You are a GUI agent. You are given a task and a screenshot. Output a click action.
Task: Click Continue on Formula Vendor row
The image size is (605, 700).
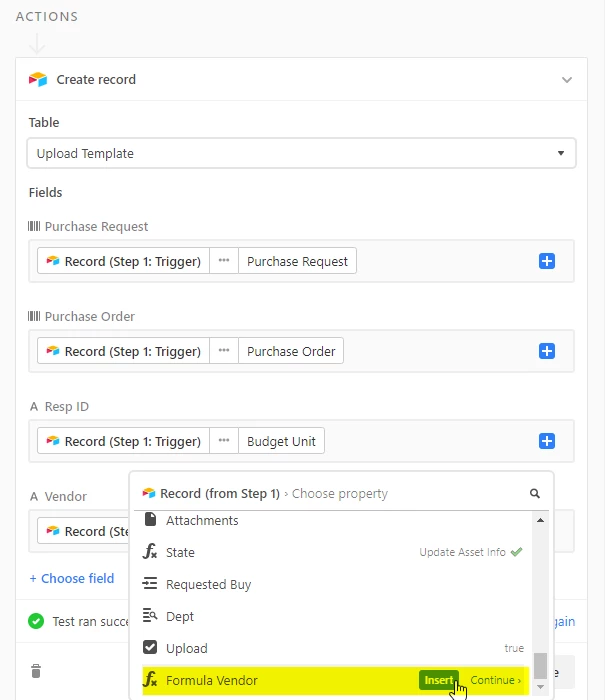click(x=496, y=680)
